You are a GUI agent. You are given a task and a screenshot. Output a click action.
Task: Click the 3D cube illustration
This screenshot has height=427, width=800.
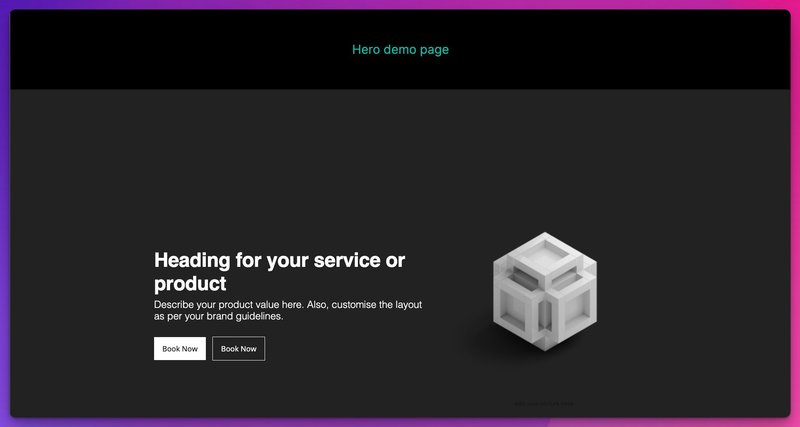point(544,290)
